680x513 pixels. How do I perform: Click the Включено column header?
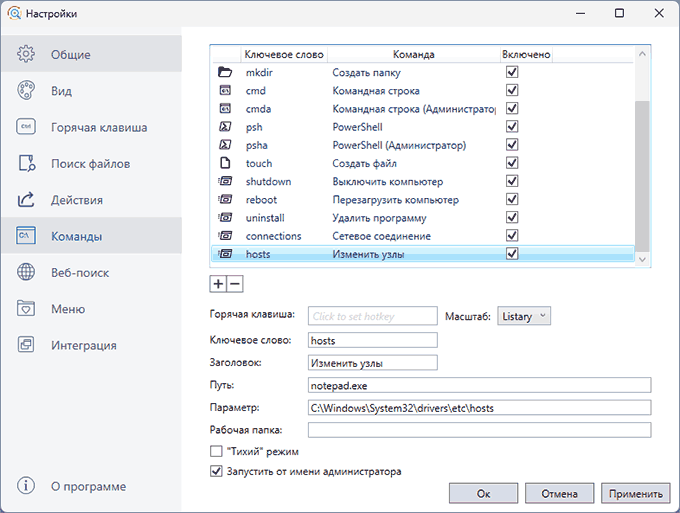click(x=526, y=54)
